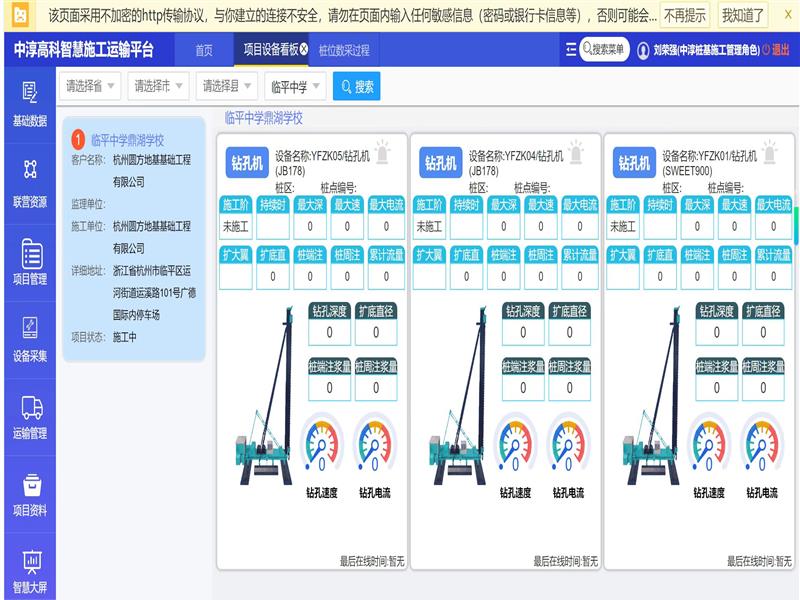Open the 请选择县 county dropdown
The height and width of the screenshot is (600, 800).
[227, 87]
